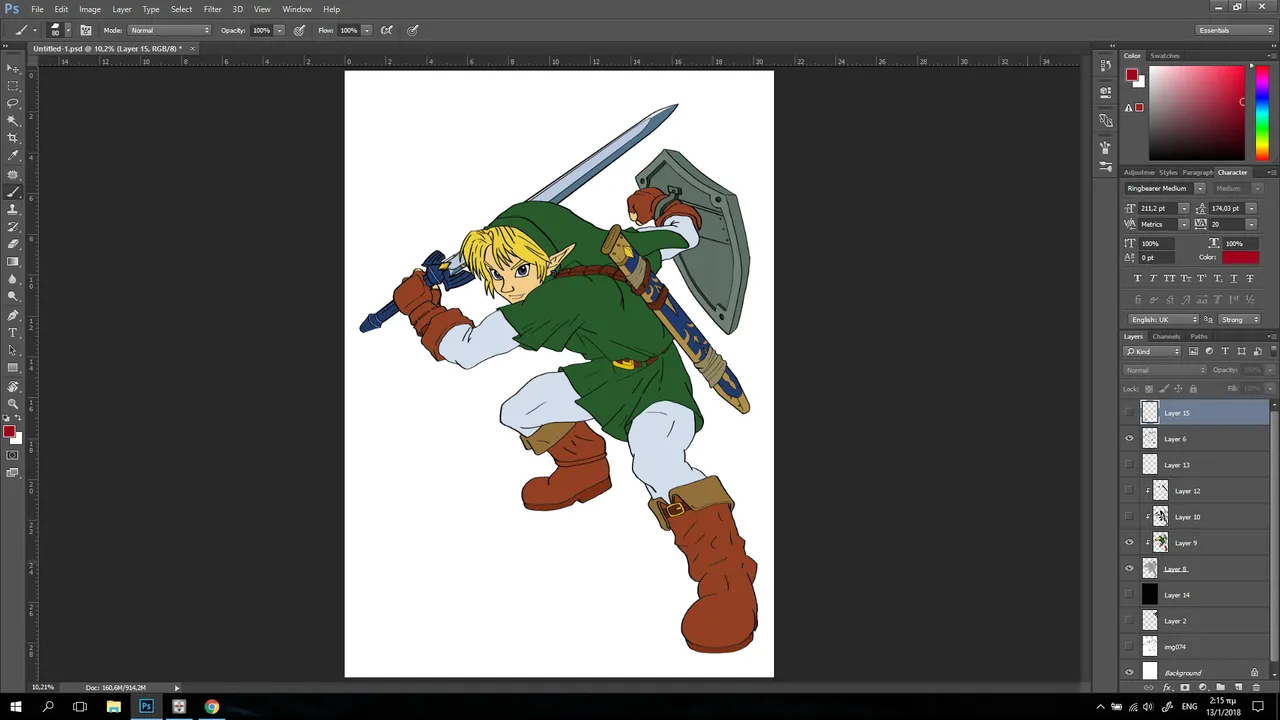The height and width of the screenshot is (720, 1280).
Task: Select the Move tool
Action: (13, 68)
